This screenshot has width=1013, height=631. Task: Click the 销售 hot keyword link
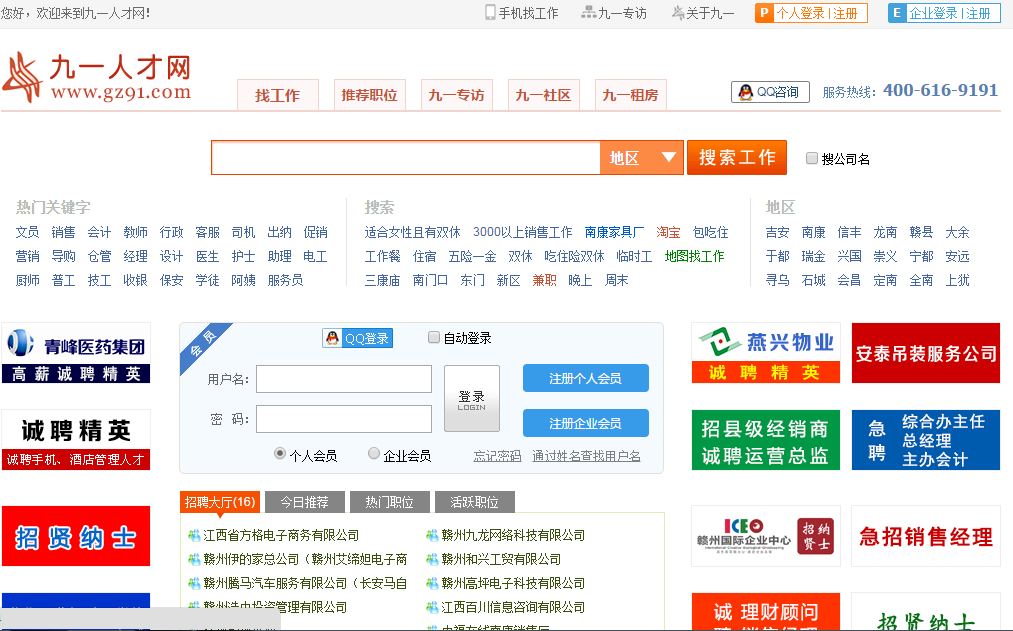63,233
